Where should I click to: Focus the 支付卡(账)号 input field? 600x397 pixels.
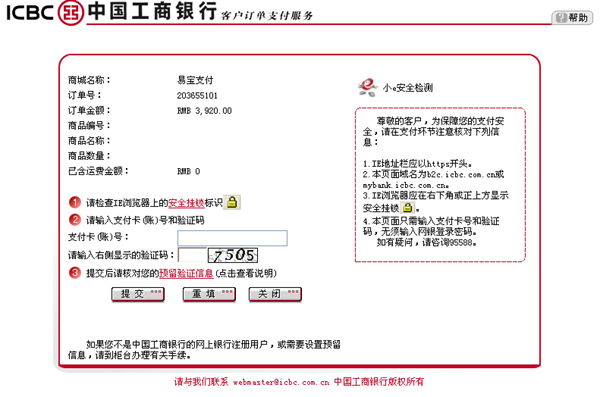(232, 238)
